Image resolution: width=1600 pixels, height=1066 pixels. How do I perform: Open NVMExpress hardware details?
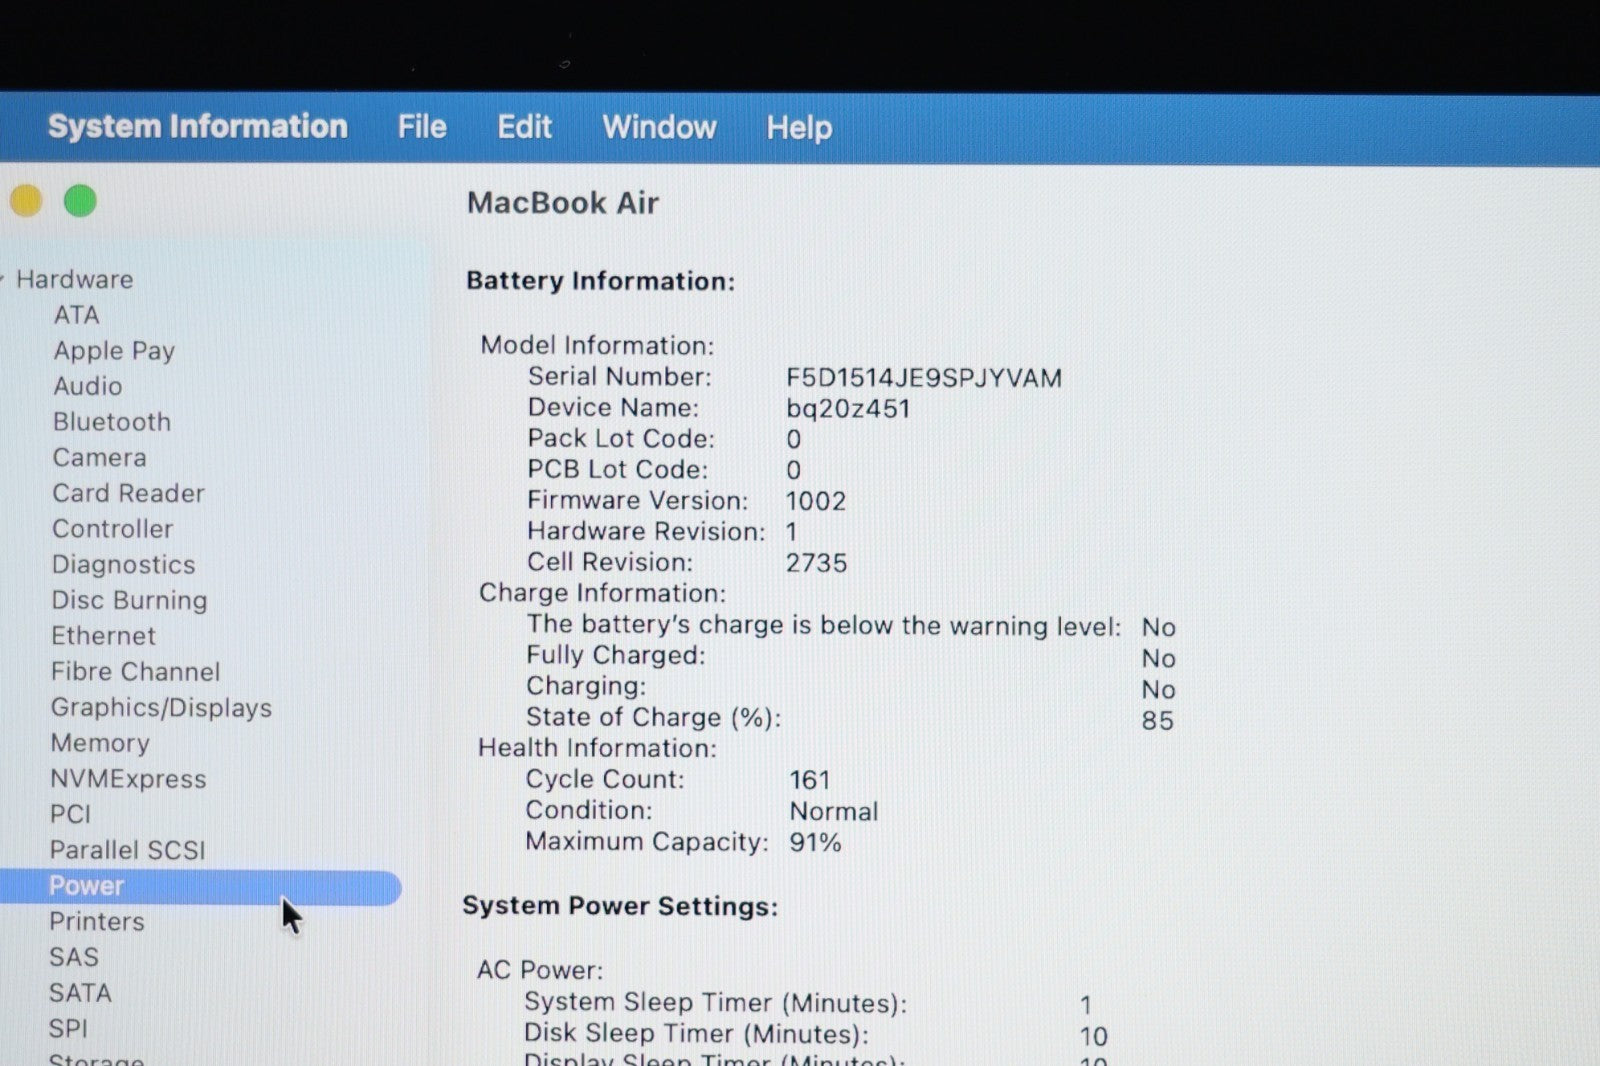click(128, 779)
